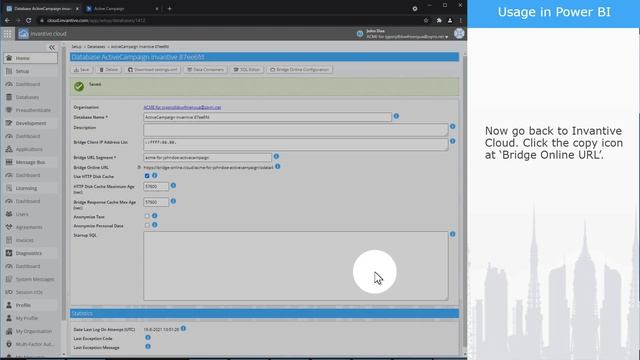Open info icon for Bridge Client IP Address List
This screenshot has width=640, height=360.
453,141
